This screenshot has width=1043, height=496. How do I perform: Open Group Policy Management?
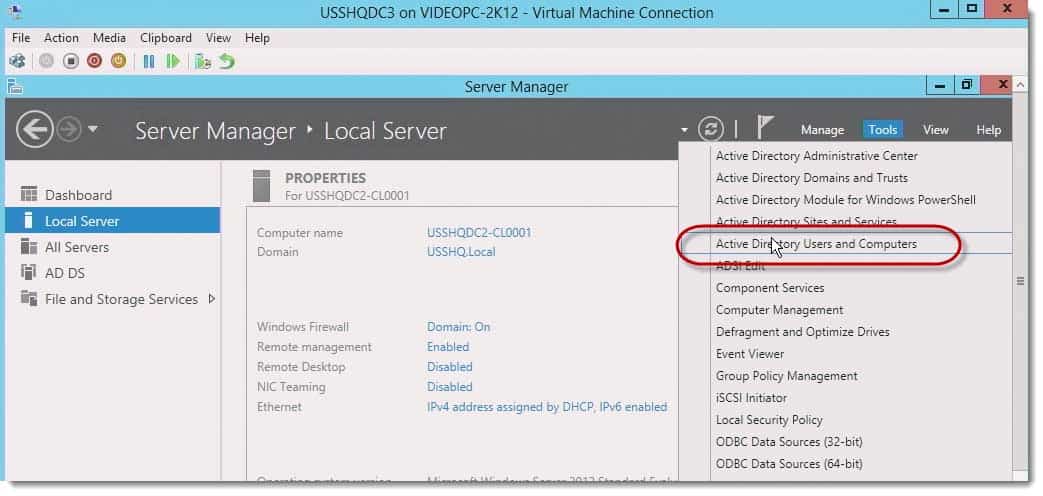pos(786,376)
